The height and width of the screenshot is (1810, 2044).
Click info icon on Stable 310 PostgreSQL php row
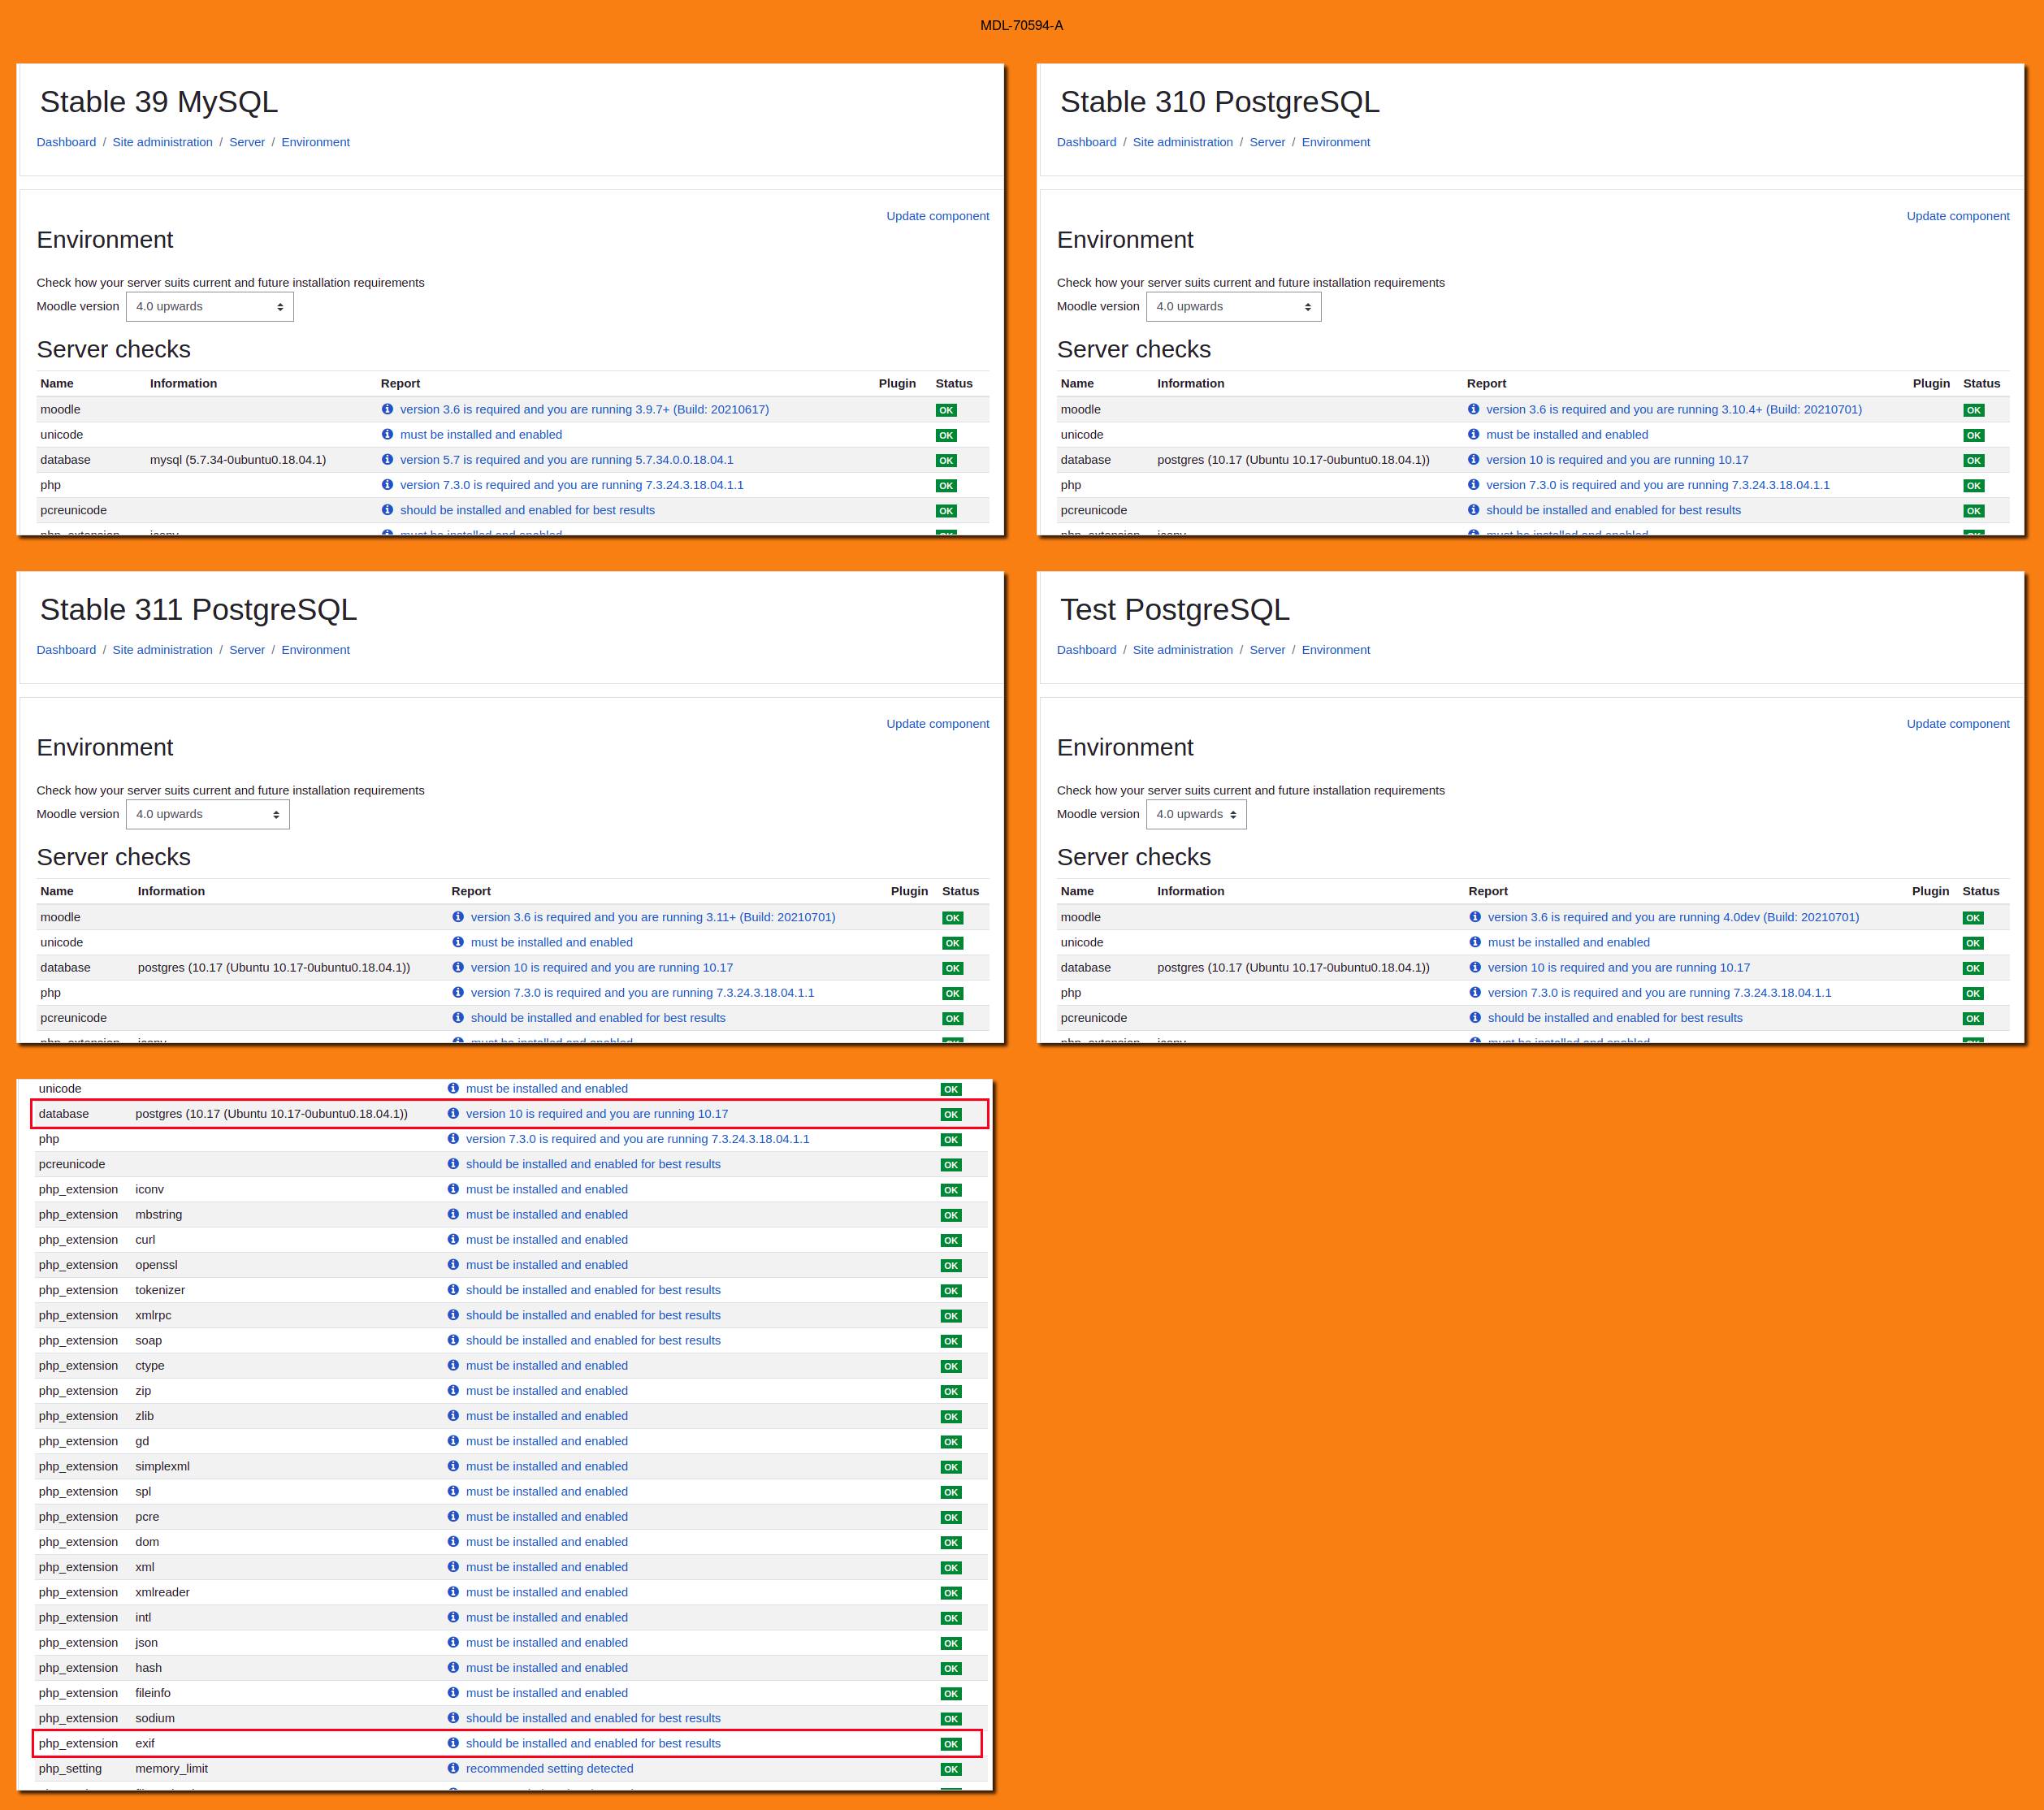pyautogui.click(x=1473, y=484)
